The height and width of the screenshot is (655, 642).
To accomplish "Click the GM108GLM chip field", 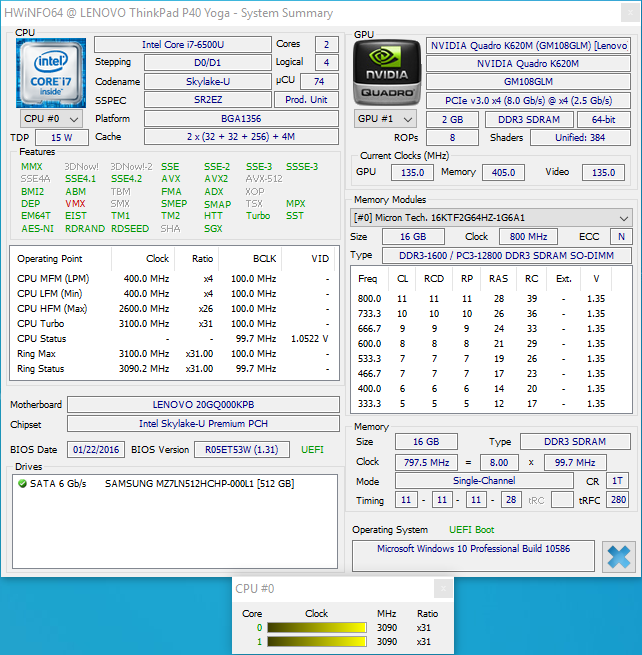I will 528,81.
